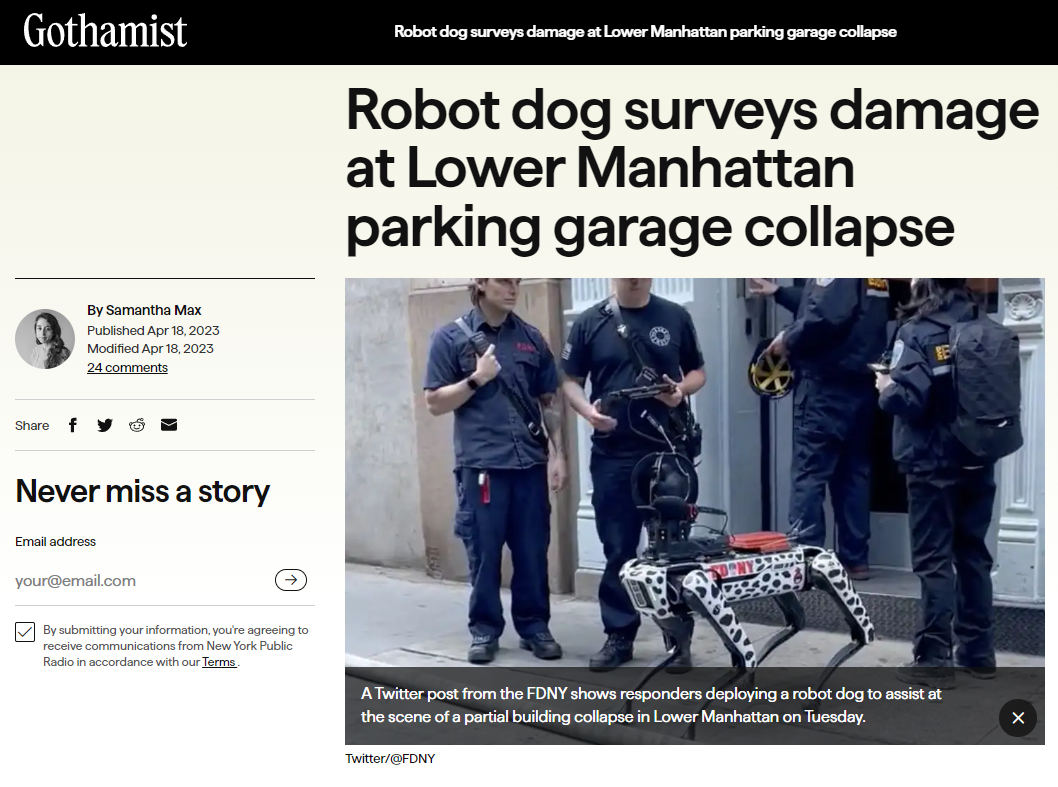The image size is (1058, 787).
Task: Open the Gothamist homepage logo
Action: tap(105, 31)
